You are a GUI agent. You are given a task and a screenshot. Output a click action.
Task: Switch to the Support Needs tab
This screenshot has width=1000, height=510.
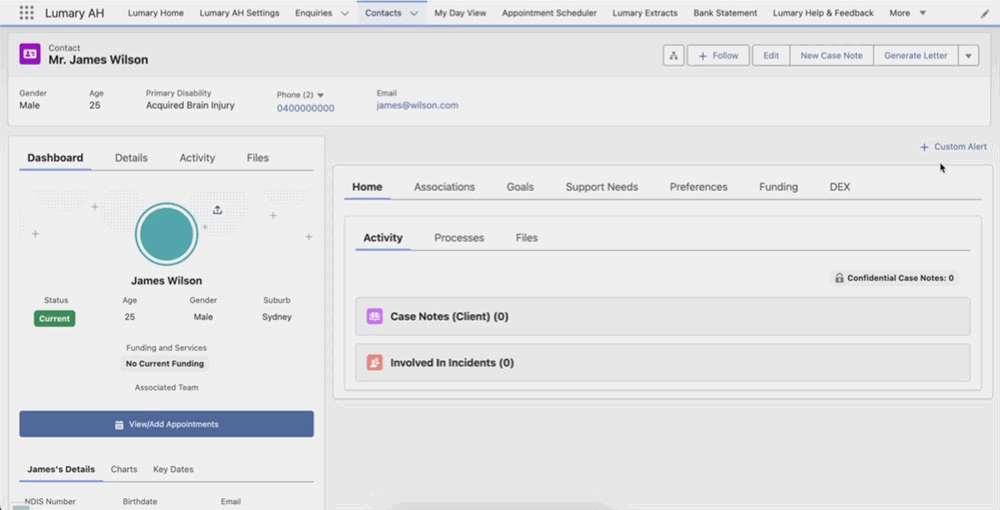(x=601, y=187)
